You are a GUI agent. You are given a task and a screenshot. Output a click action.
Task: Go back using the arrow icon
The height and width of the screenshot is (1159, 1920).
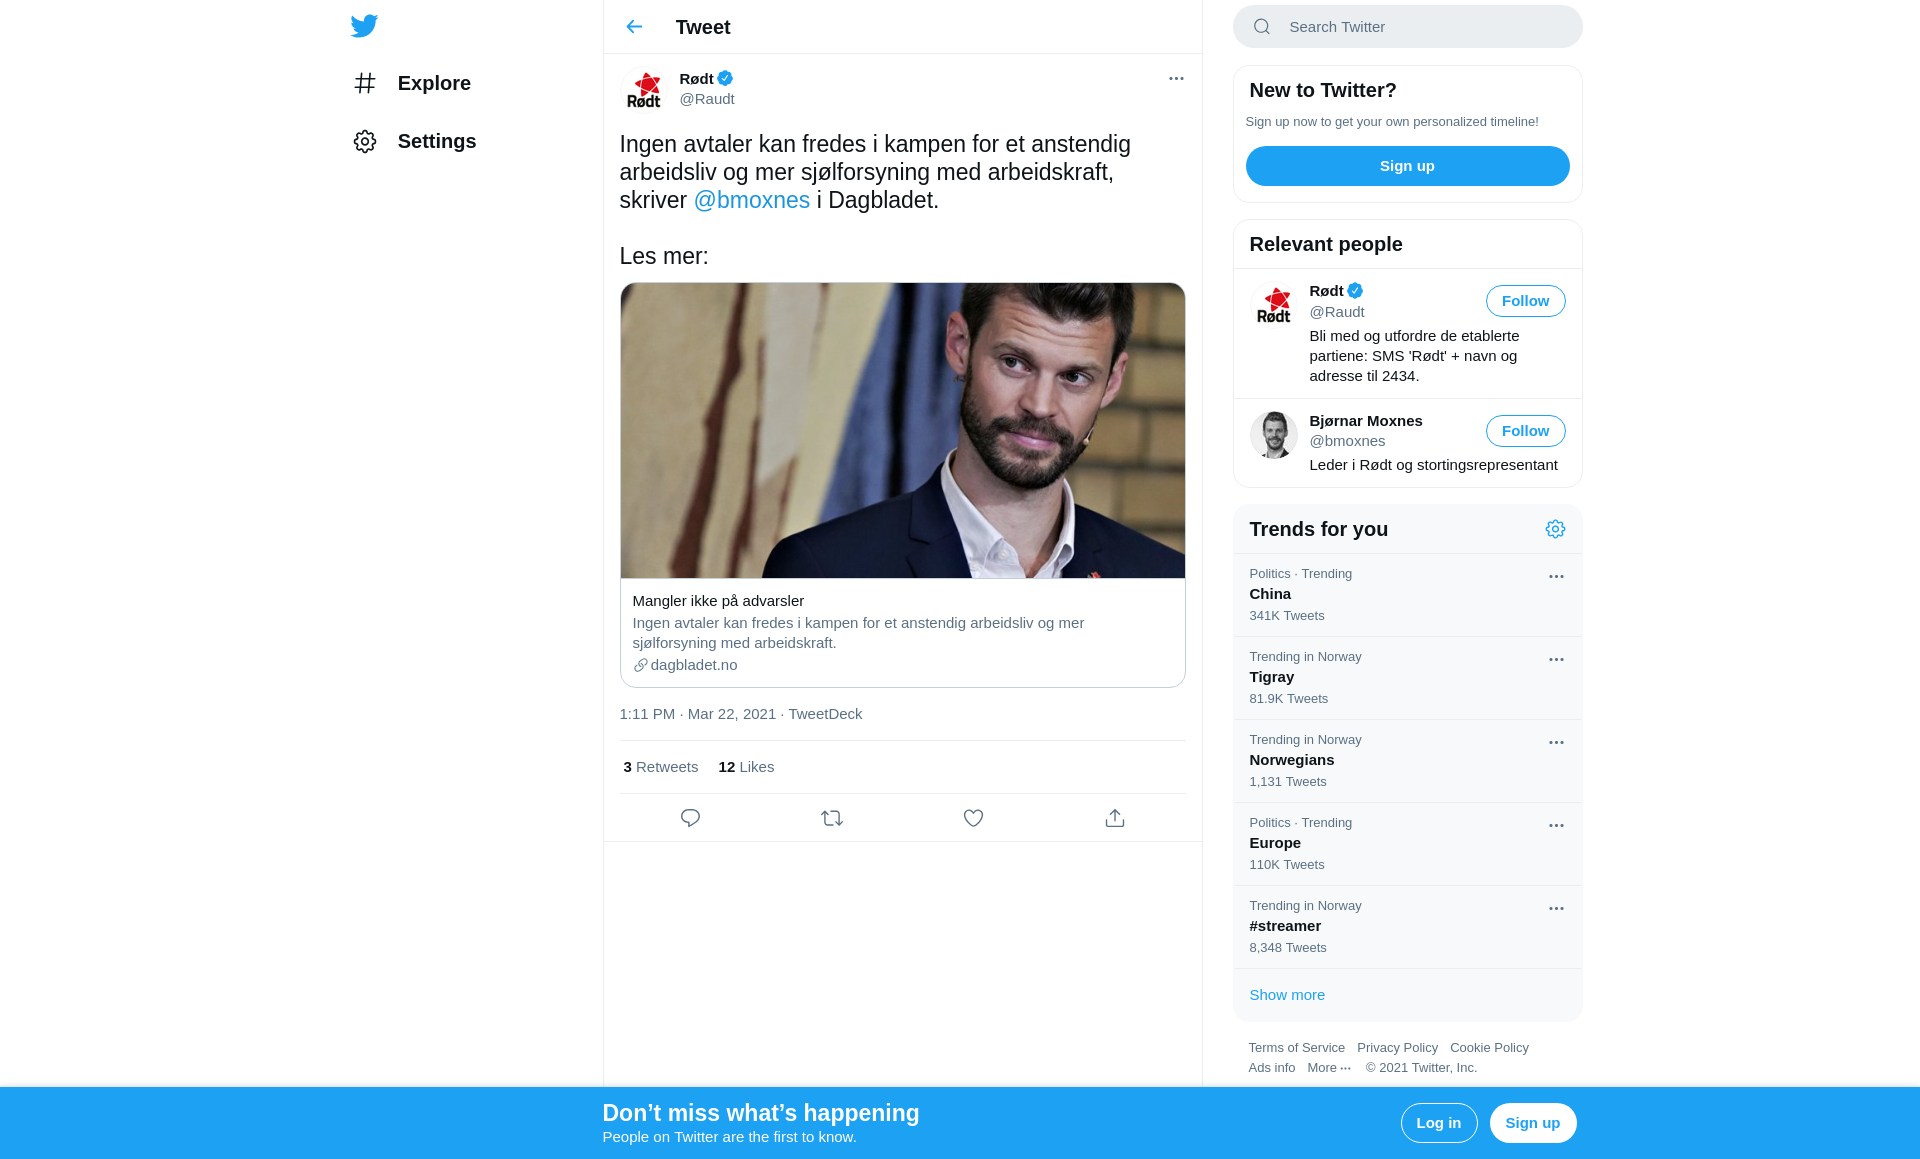[x=634, y=27]
